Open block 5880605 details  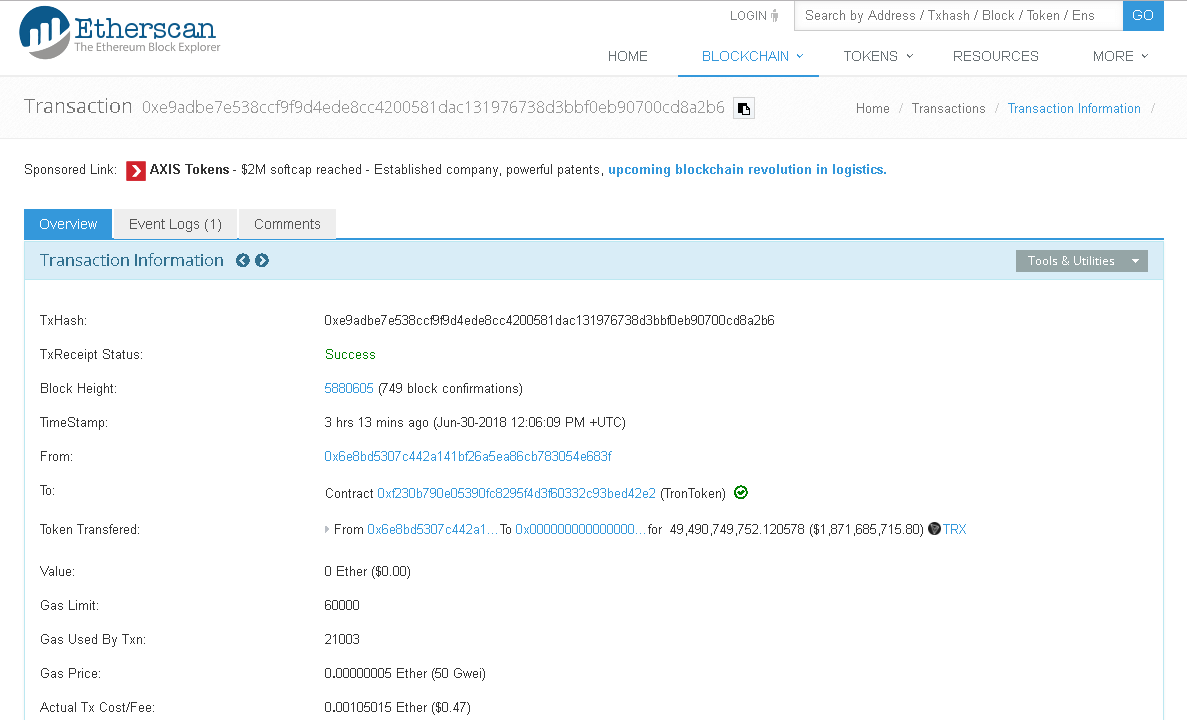click(348, 388)
